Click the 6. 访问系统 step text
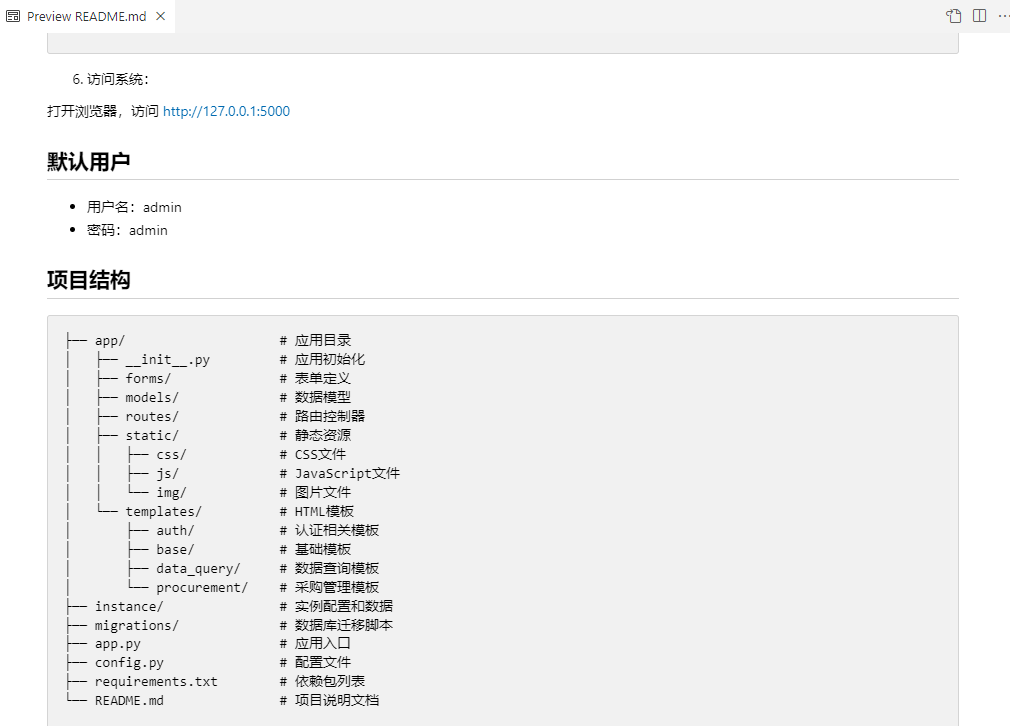The height and width of the screenshot is (726, 1010). point(110,79)
